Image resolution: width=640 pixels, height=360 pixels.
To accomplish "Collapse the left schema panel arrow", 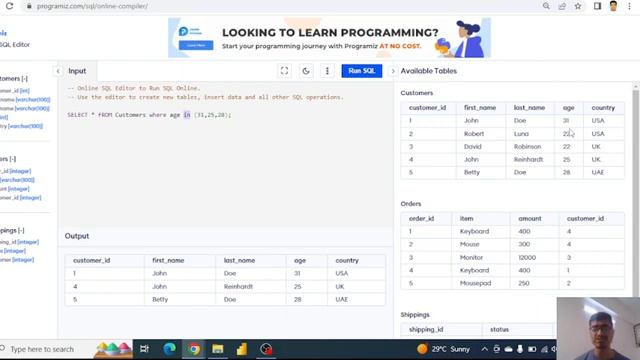I will tap(58, 71).
